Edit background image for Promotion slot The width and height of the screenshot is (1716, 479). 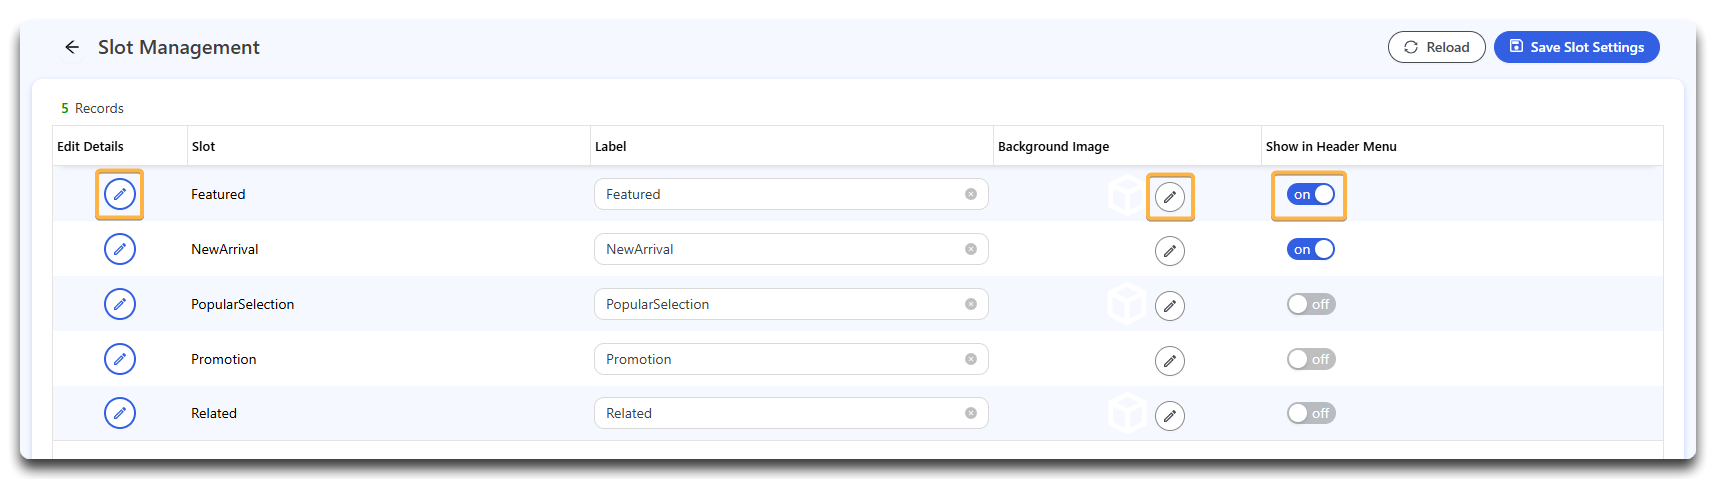click(x=1170, y=361)
